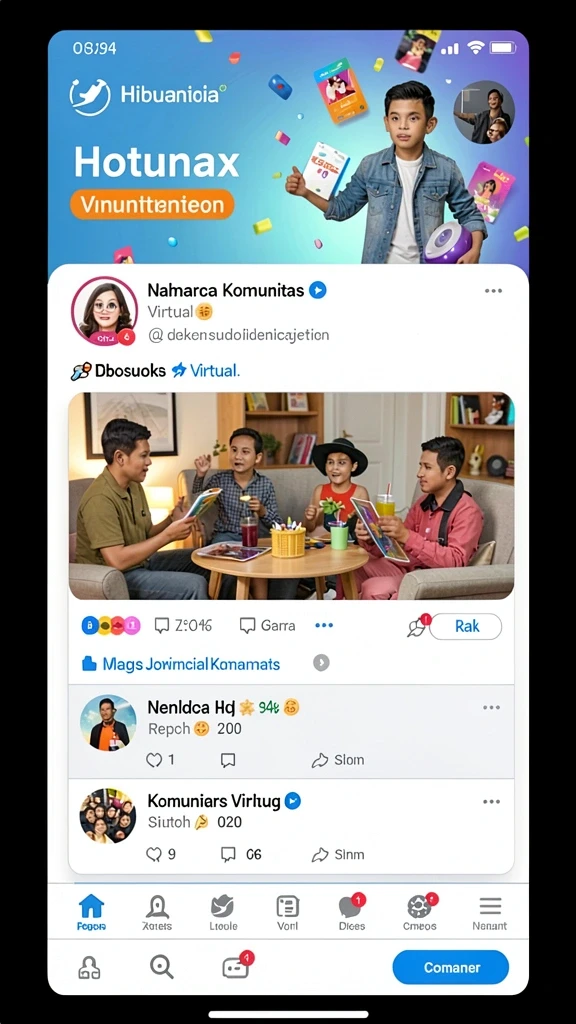The height and width of the screenshot is (1024, 576).
Task: Open three-dot menu on Komuniars Virtuug comment
Action: (x=491, y=801)
